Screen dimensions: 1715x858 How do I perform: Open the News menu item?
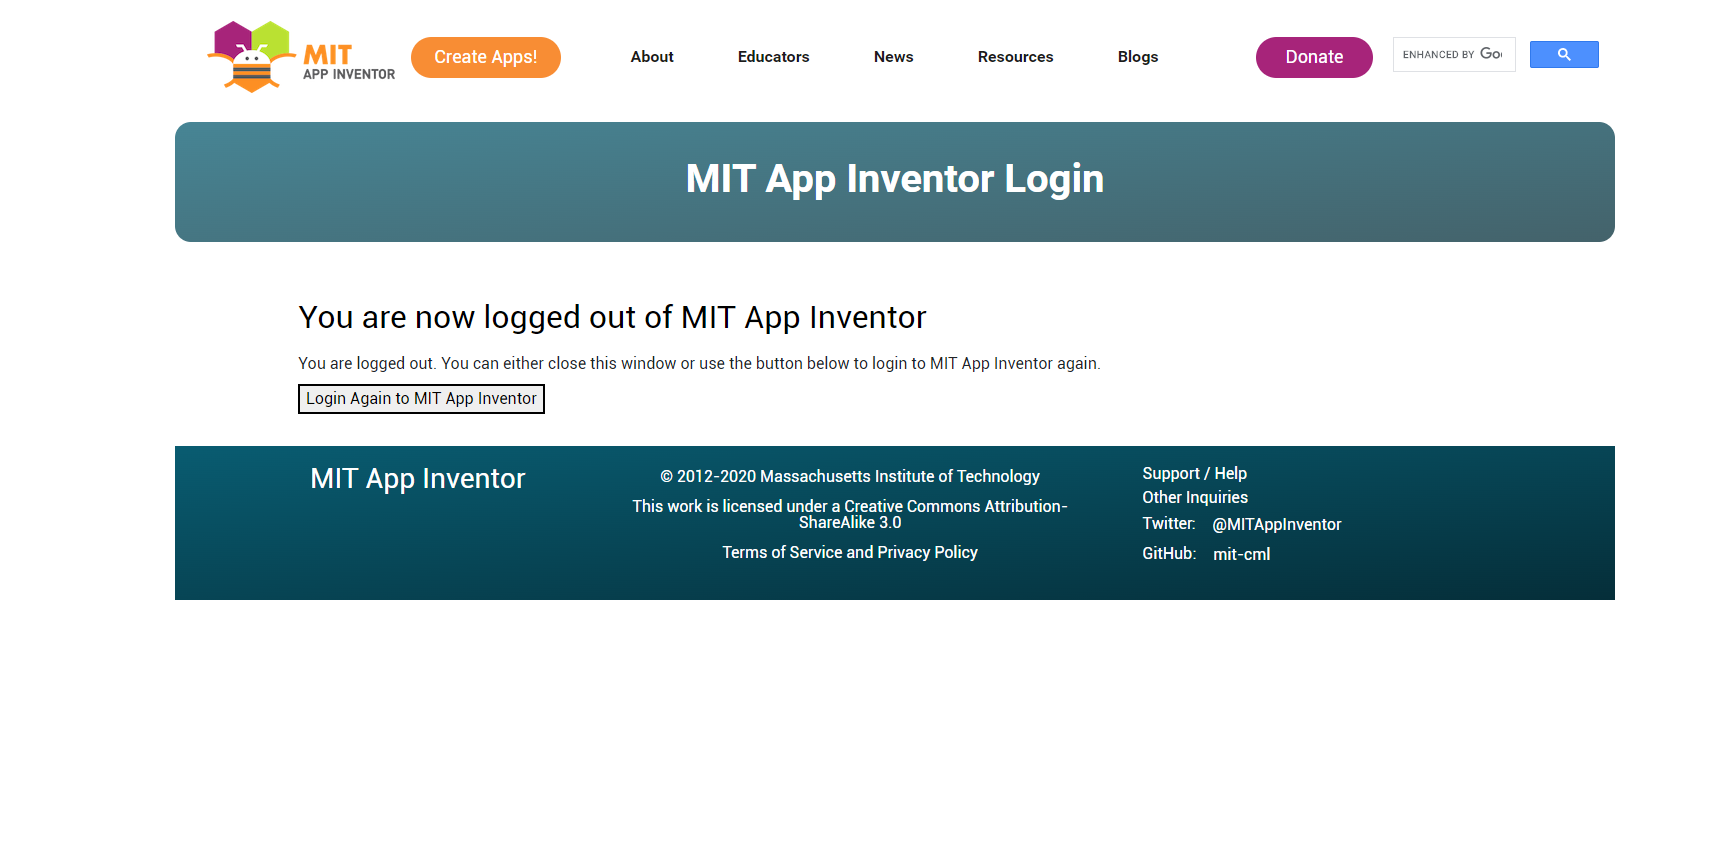coord(893,57)
